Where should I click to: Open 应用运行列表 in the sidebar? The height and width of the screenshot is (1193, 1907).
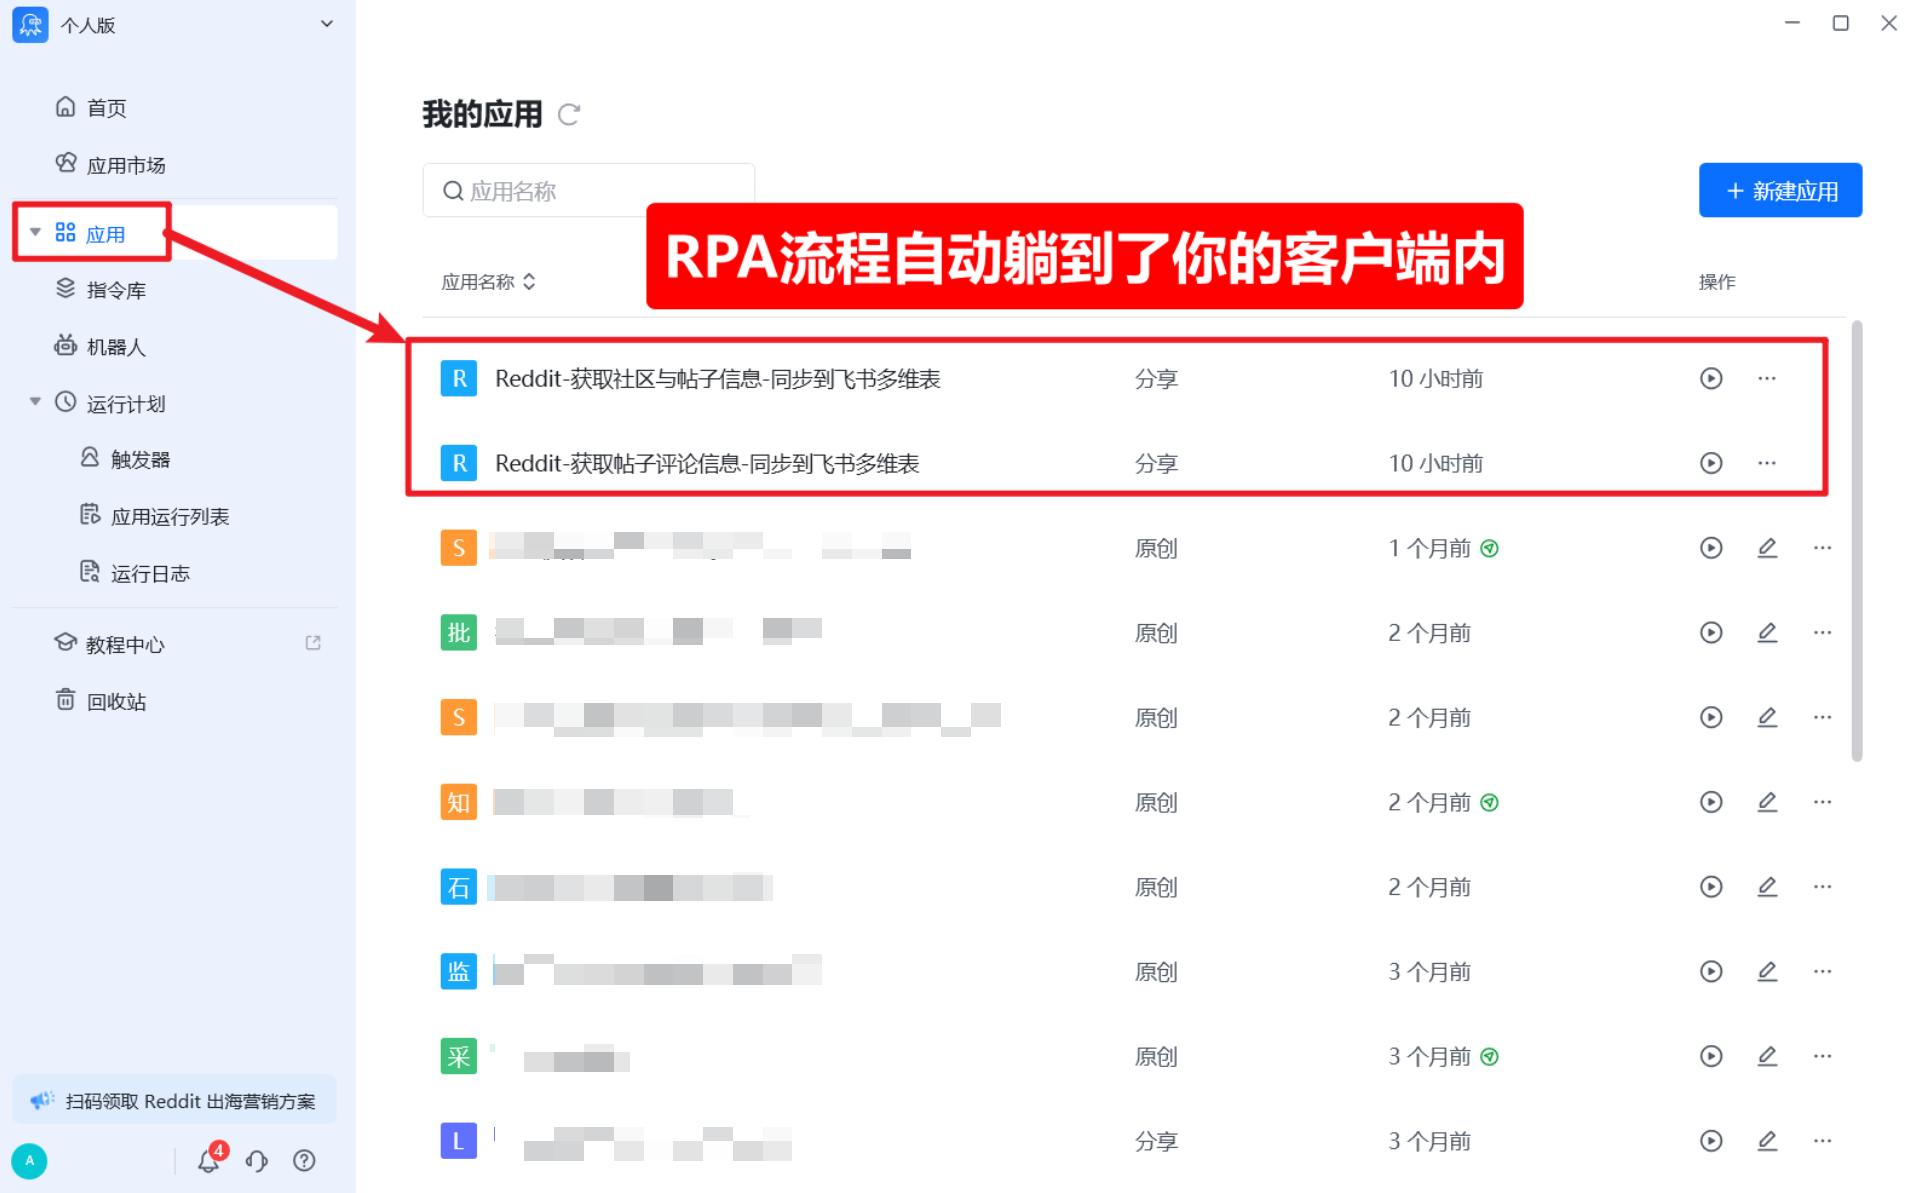[x=154, y=516]
